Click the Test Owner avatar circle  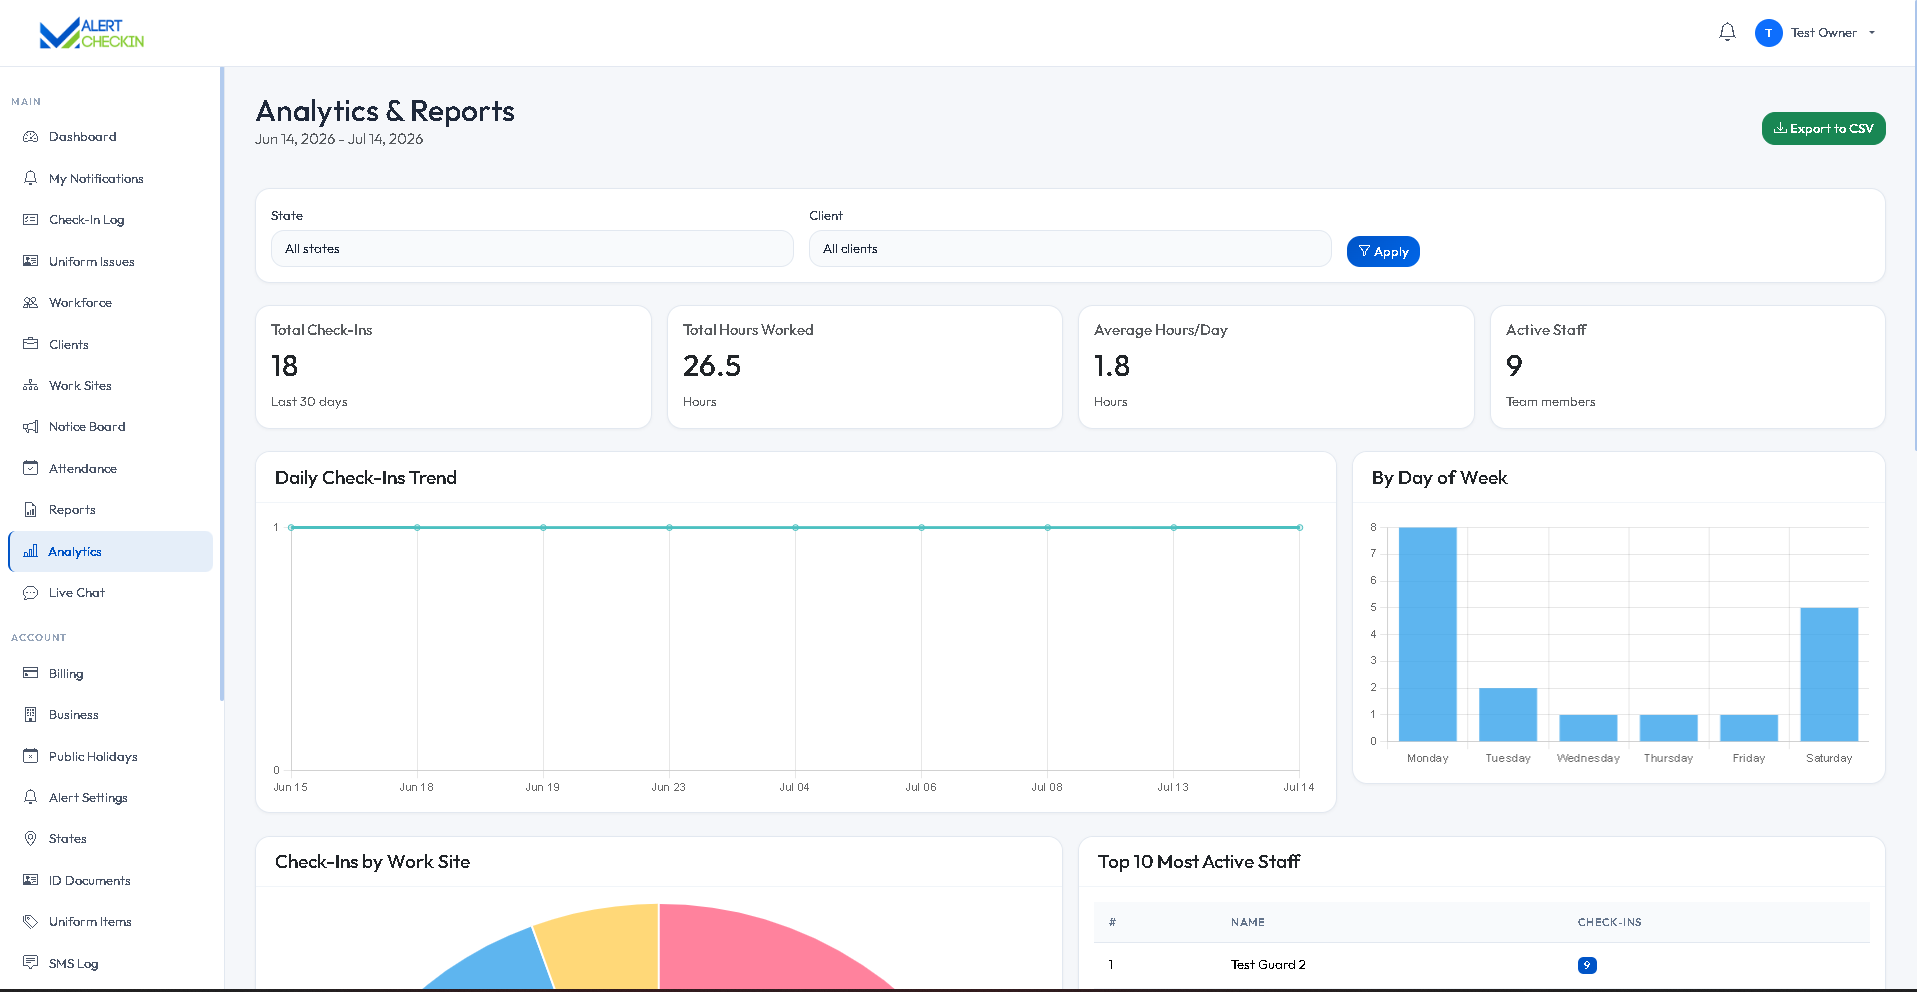[x=1768, y=33]
